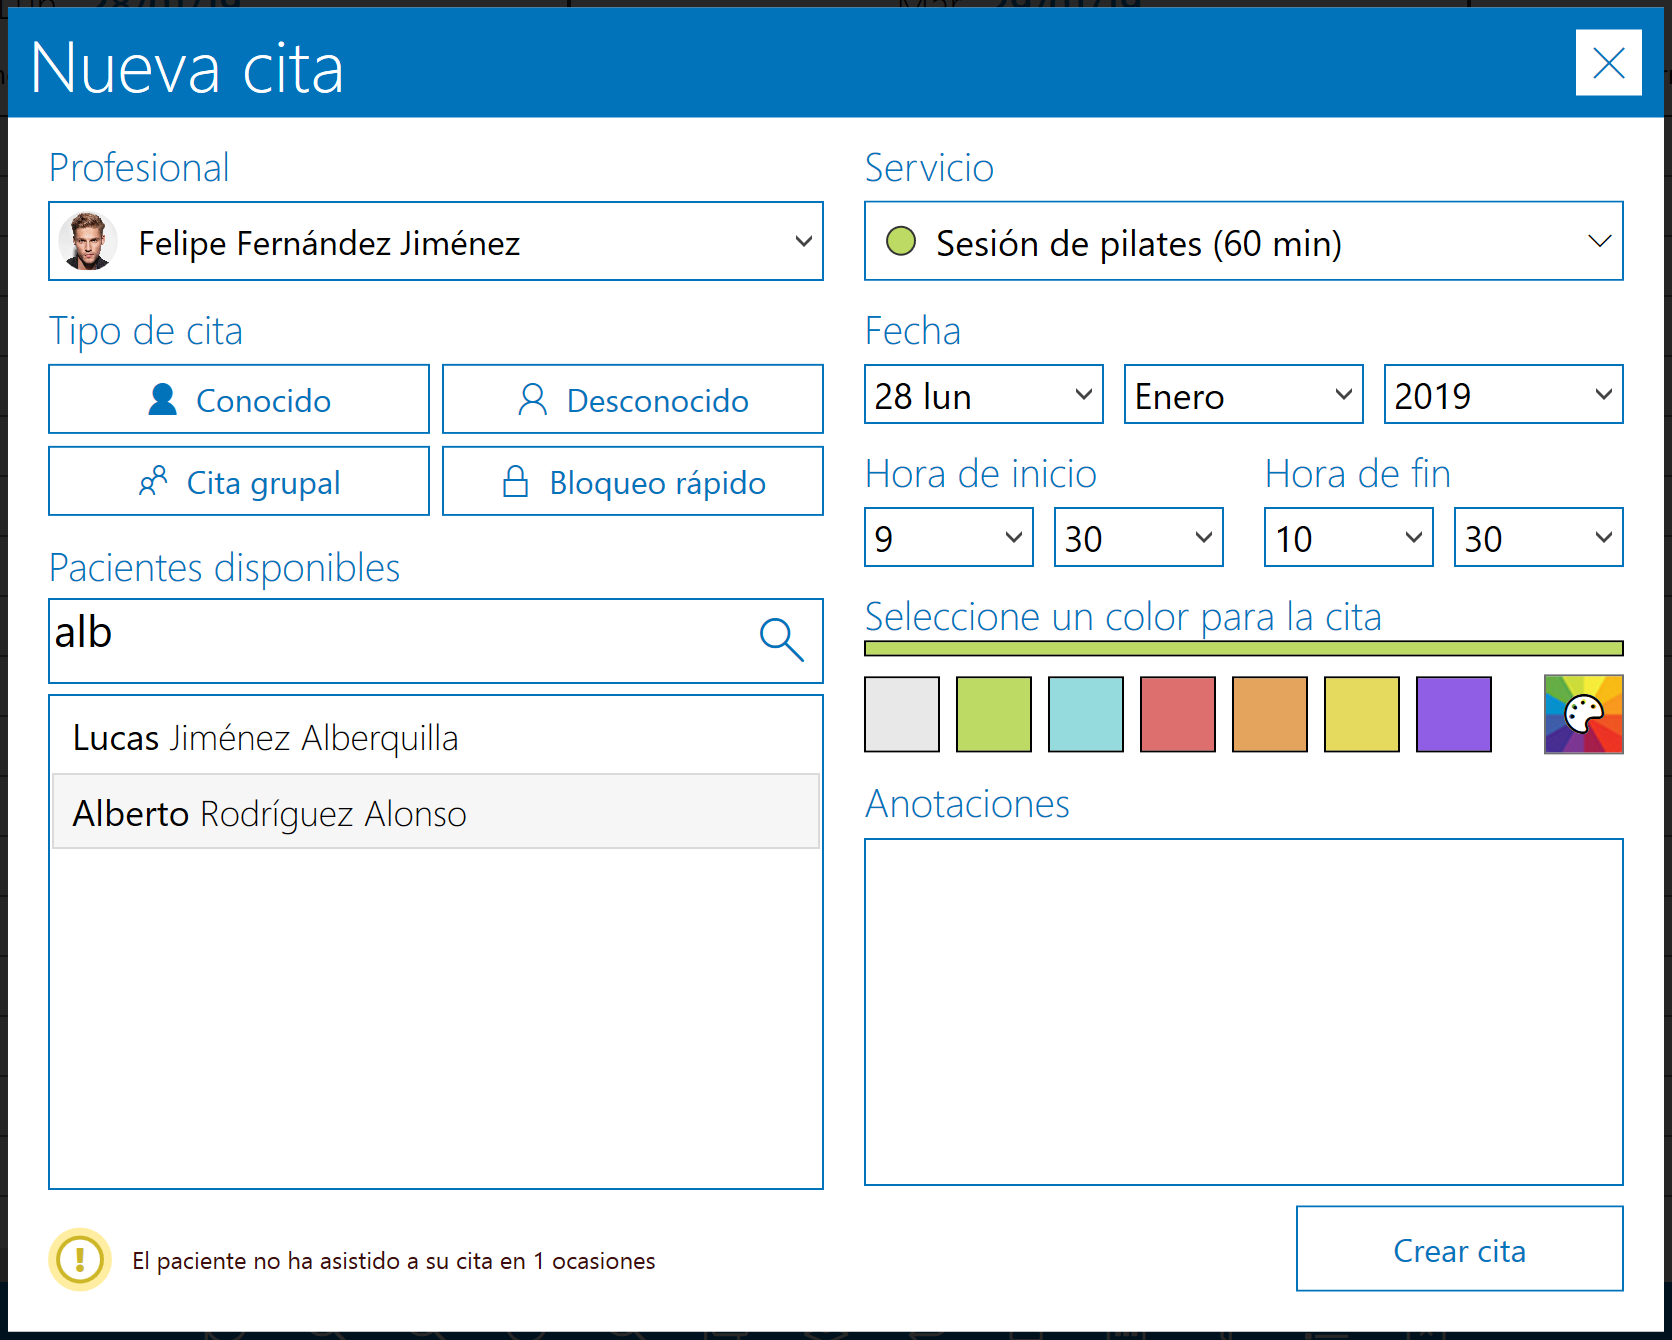The image size is (1672, 1340).
Task: Select the Conocido appointment type
Action: tap(239, 400)
